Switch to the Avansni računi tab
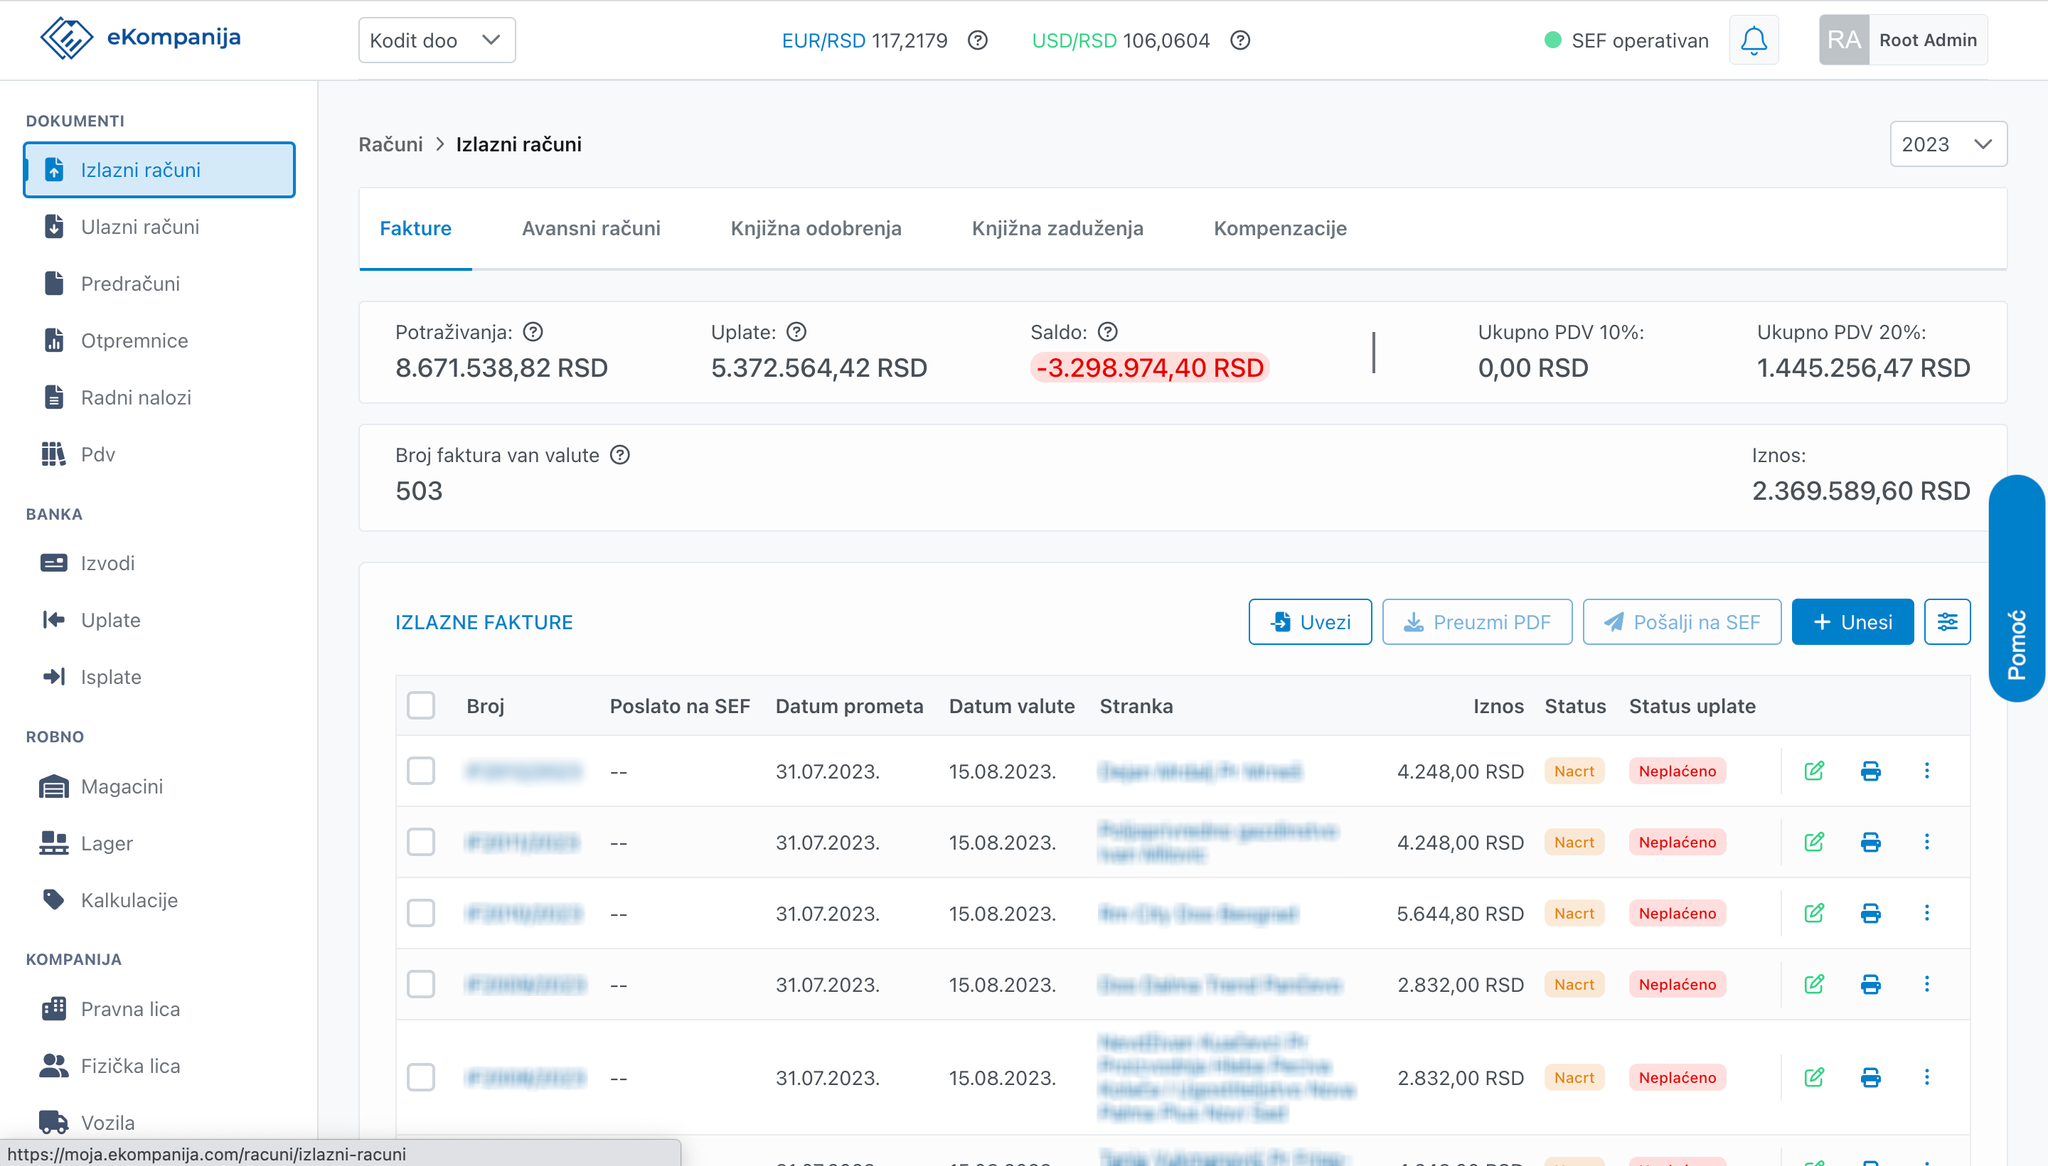The height and width of the screenshot is (1166, 2048). click(x=591, y=228)
